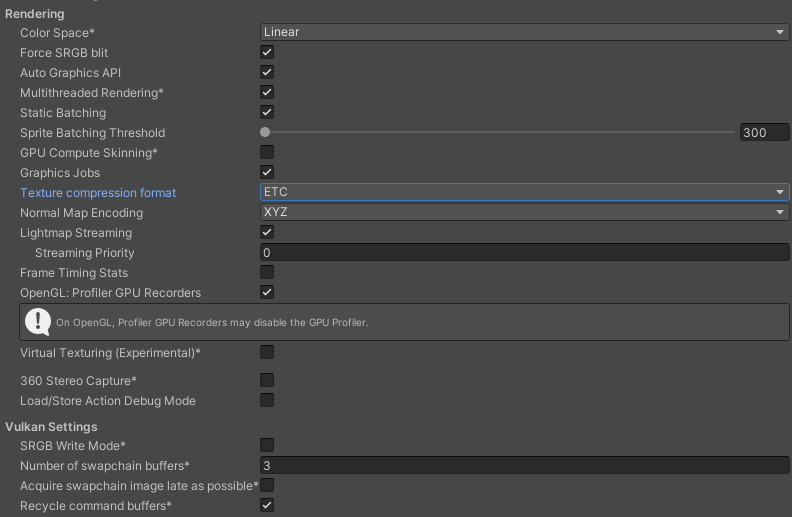Click the Streaming Priority input field
Screen dimensions: 792x517
[524, 252]
